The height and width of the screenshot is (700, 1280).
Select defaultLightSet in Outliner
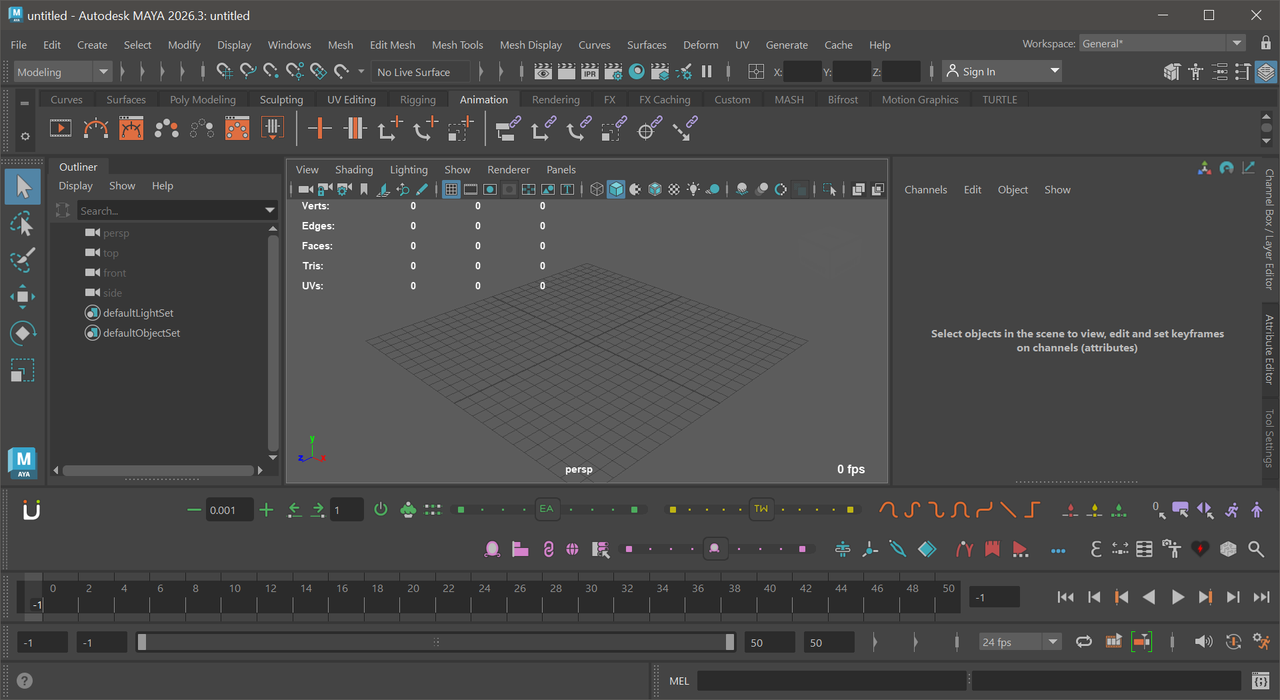138,313
